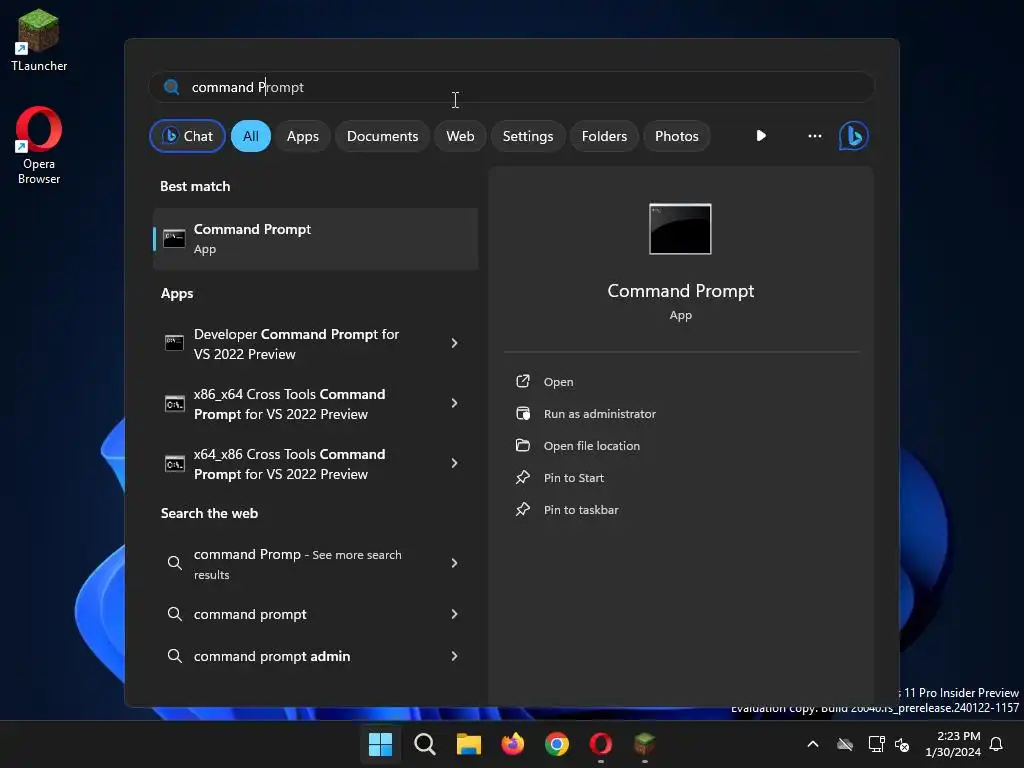Open the three-dot options menu

pyautogui.click(x=814, y=136)
